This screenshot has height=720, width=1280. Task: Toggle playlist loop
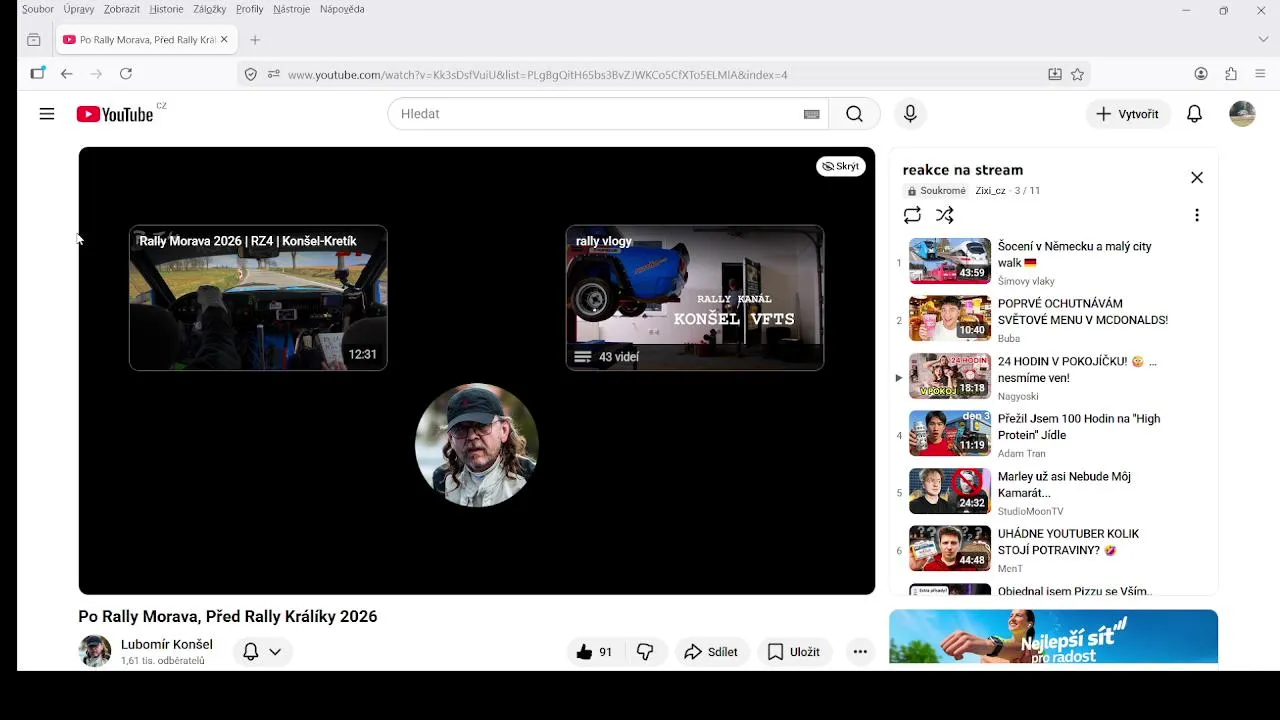pyautogui.click(x=912, y=215)
